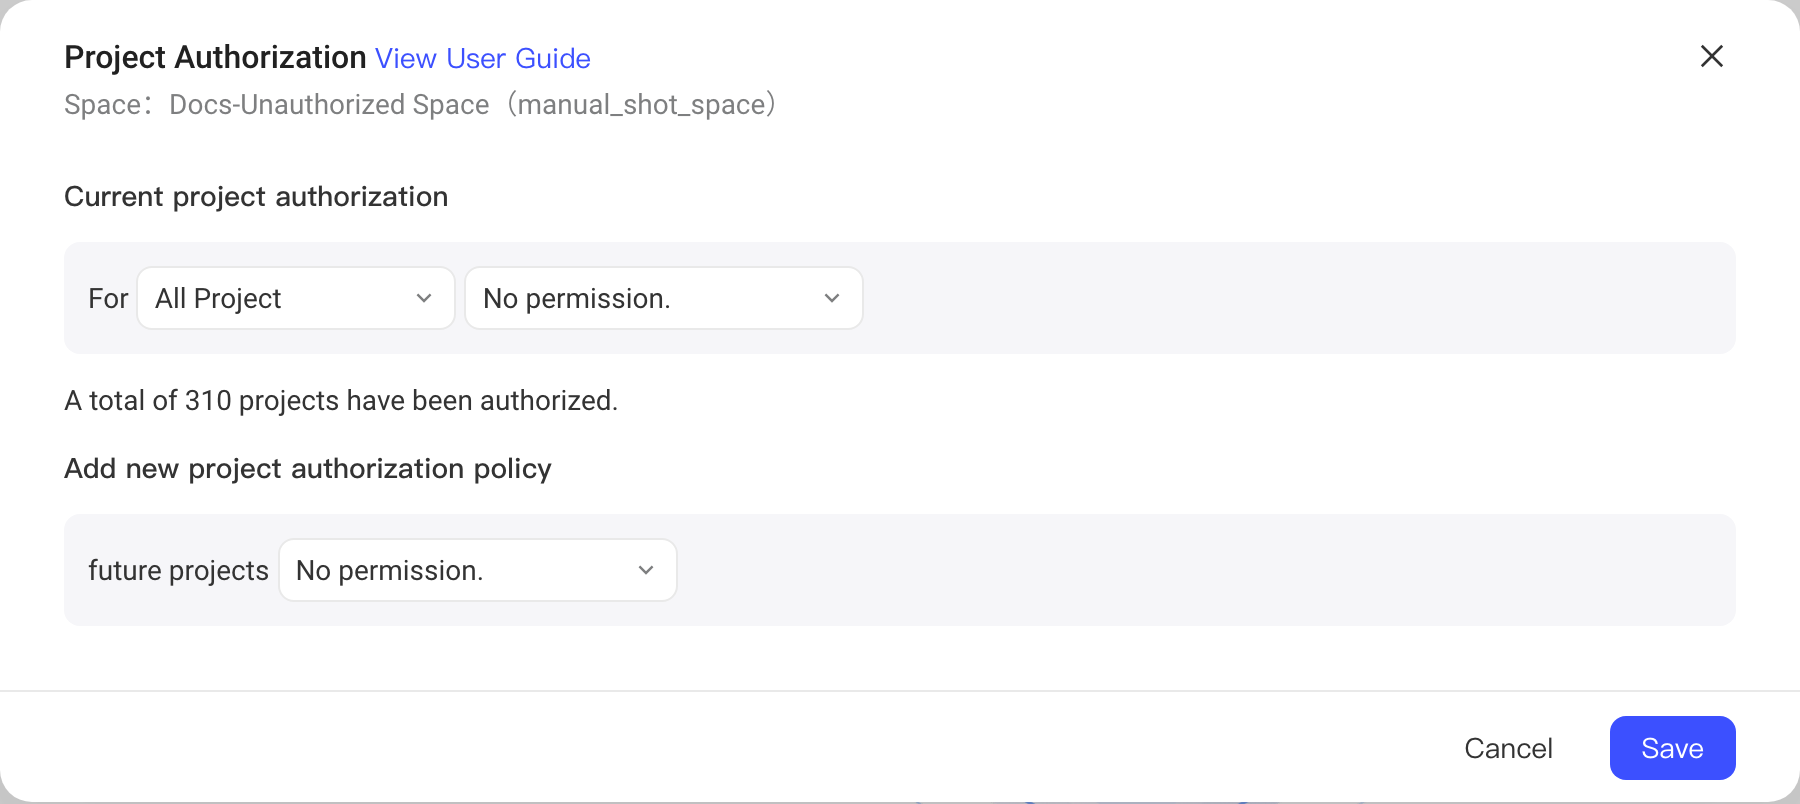The width and height of the screenshot is (1800, 804).
Task: Click the Current project authorization heading
Action: click(x=256, y=196)
